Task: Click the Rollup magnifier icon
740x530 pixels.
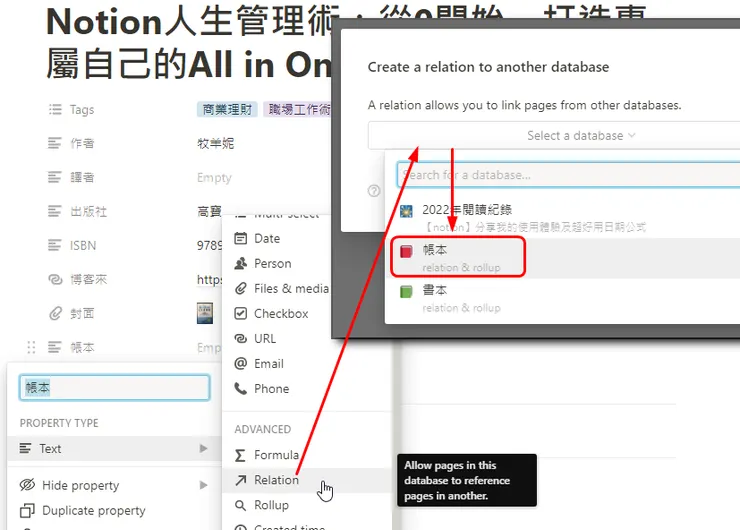Action: (x=241, y=505)
